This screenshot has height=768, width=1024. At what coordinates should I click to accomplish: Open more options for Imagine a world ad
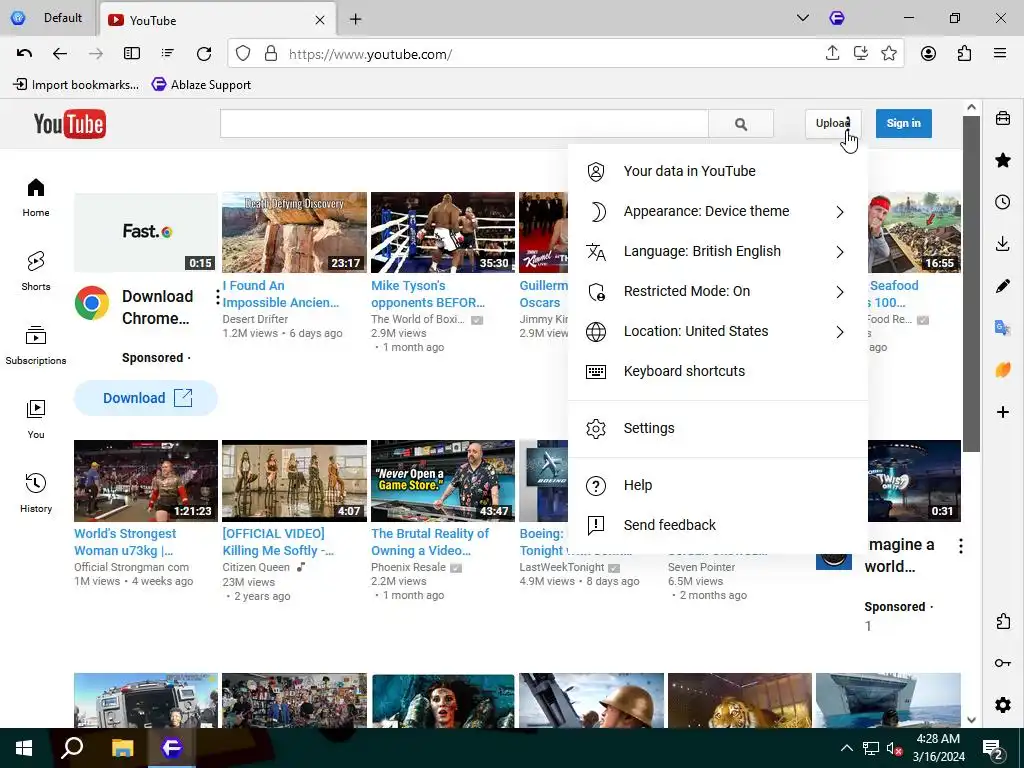[961, 546]
